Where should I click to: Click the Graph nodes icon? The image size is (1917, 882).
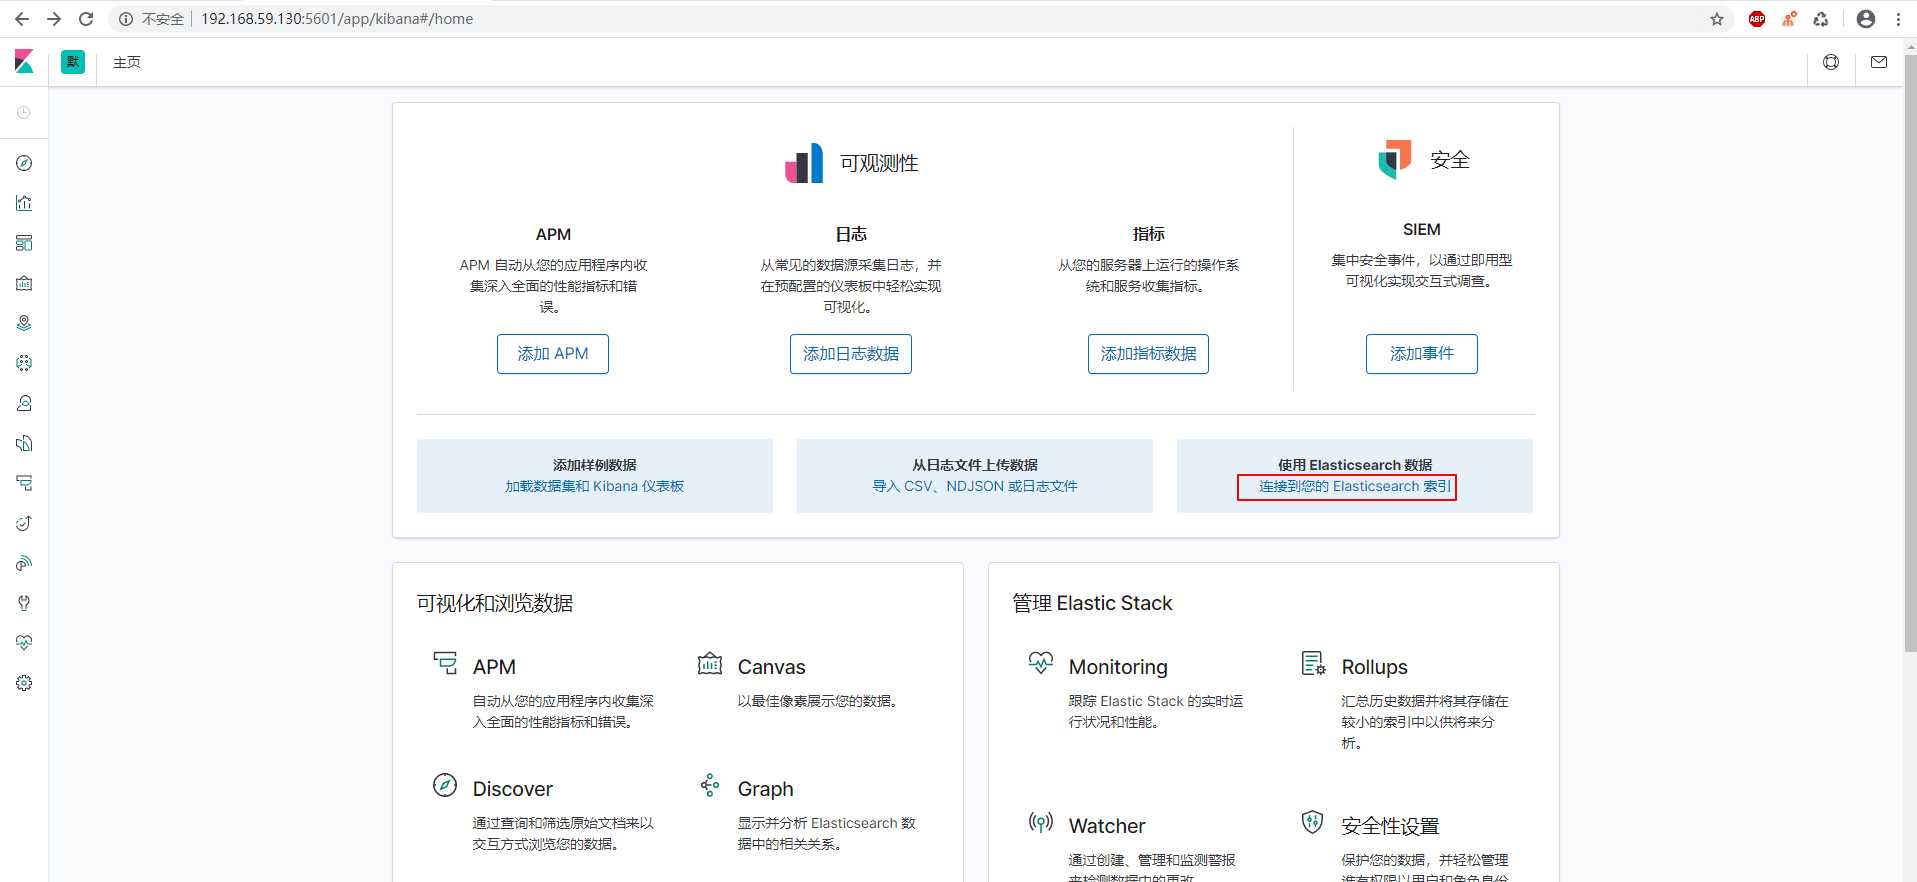[710, 785]
